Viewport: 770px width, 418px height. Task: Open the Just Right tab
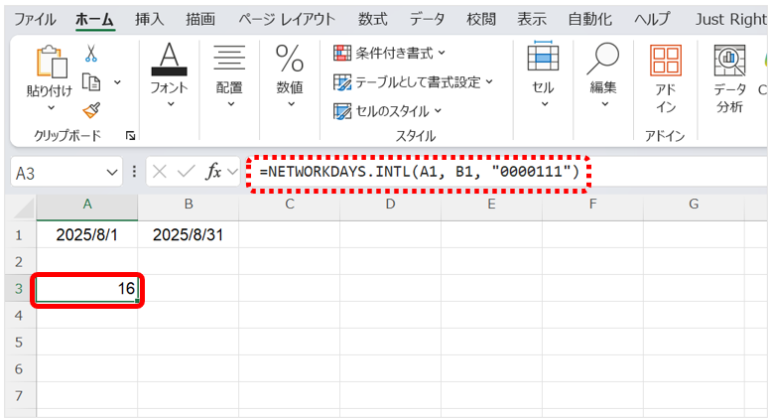731,20
